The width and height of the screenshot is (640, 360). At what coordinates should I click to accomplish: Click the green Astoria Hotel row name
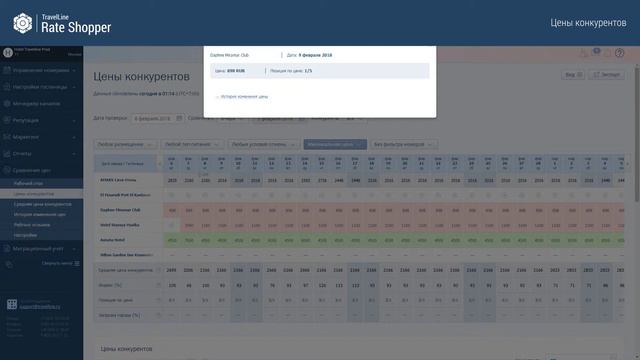112,240
